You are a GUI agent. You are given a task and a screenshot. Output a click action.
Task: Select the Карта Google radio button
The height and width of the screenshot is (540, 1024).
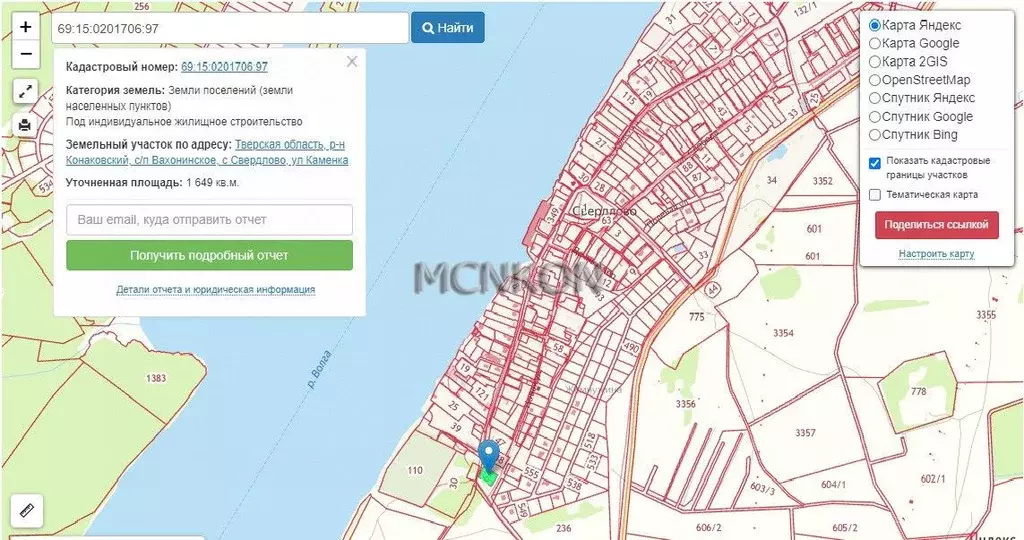[875, 44]
